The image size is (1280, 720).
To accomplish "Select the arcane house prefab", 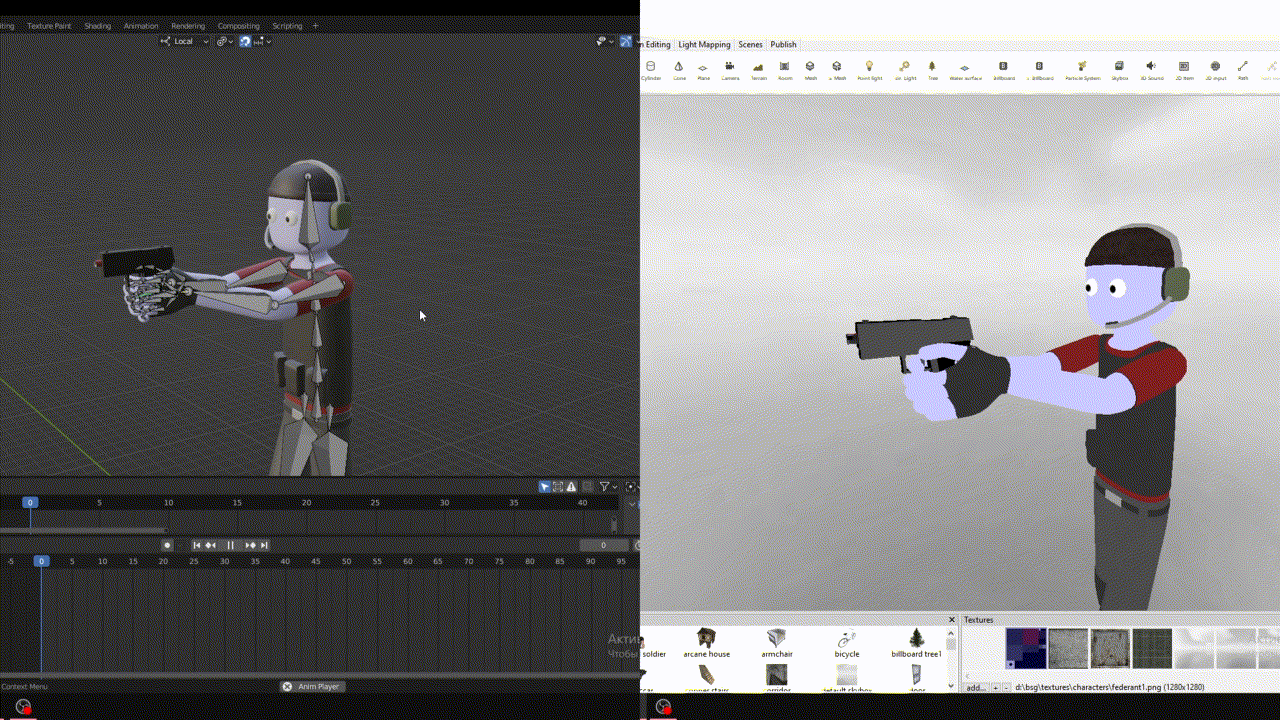I will coord(706,643).
